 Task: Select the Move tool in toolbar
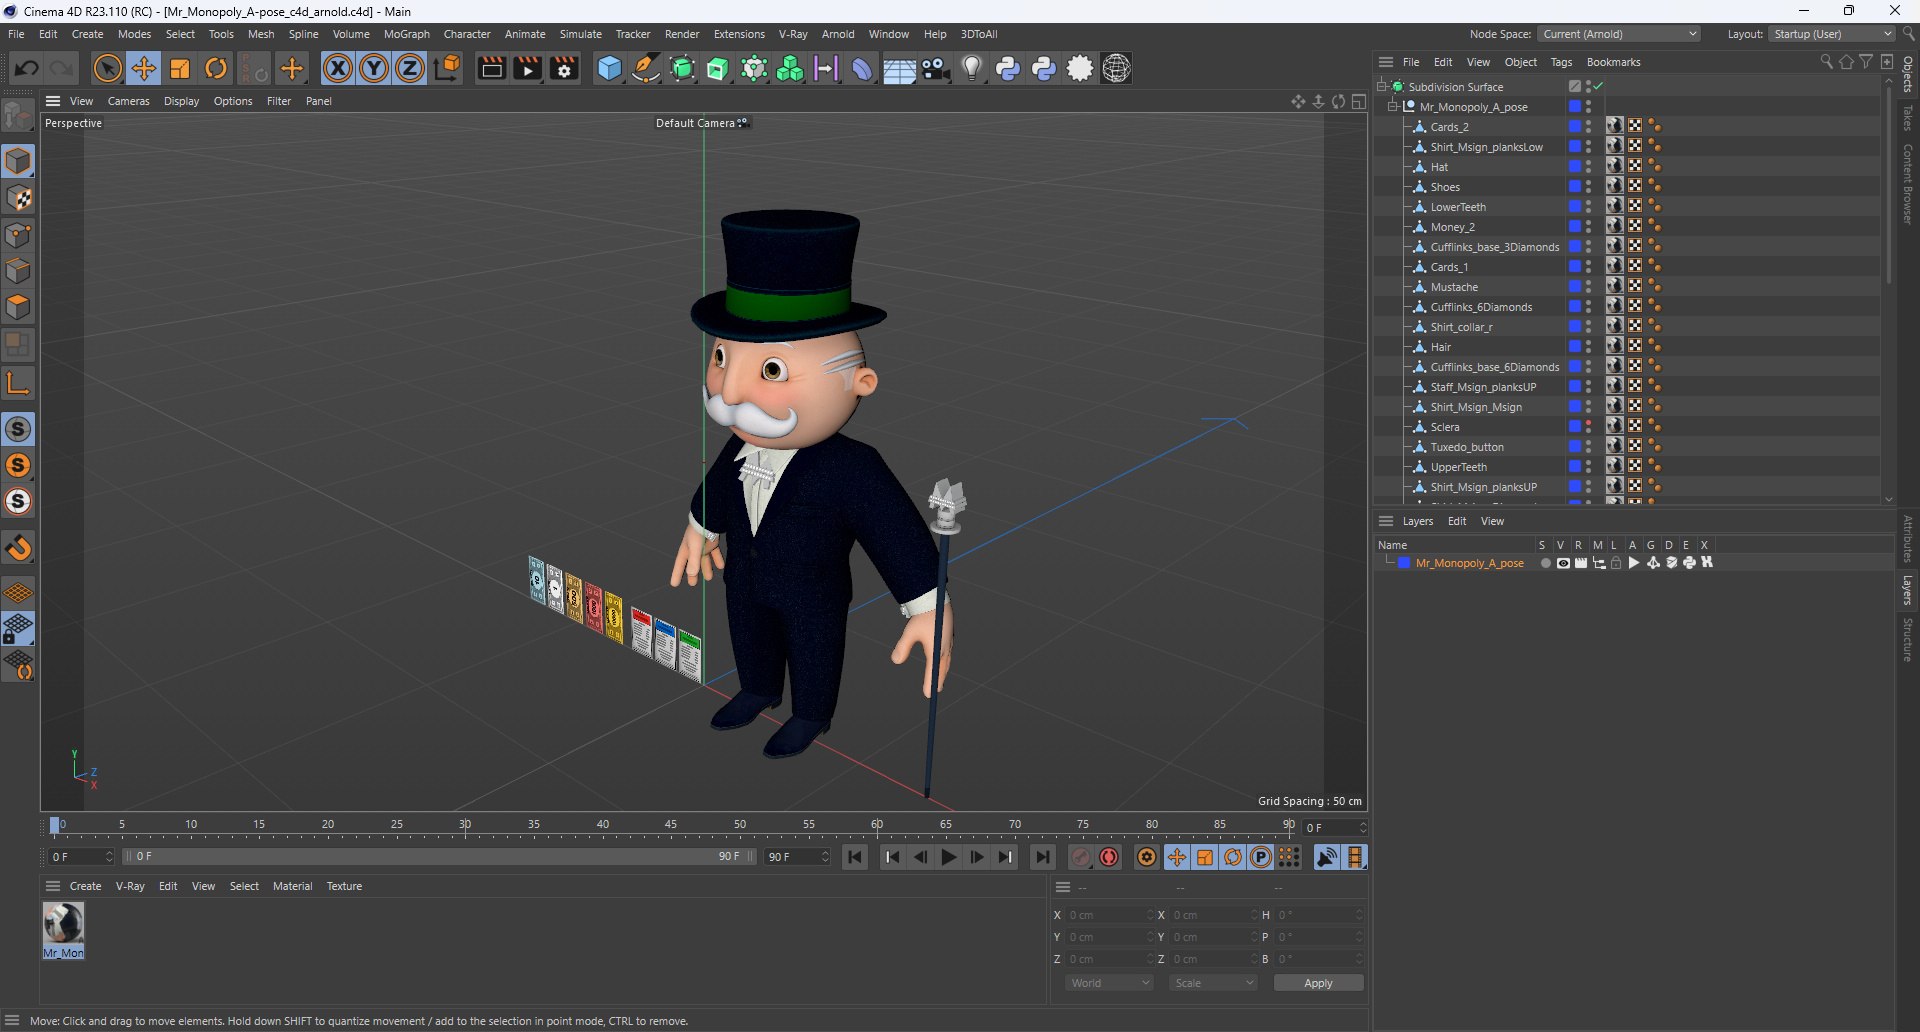click(x=144, y=68)
